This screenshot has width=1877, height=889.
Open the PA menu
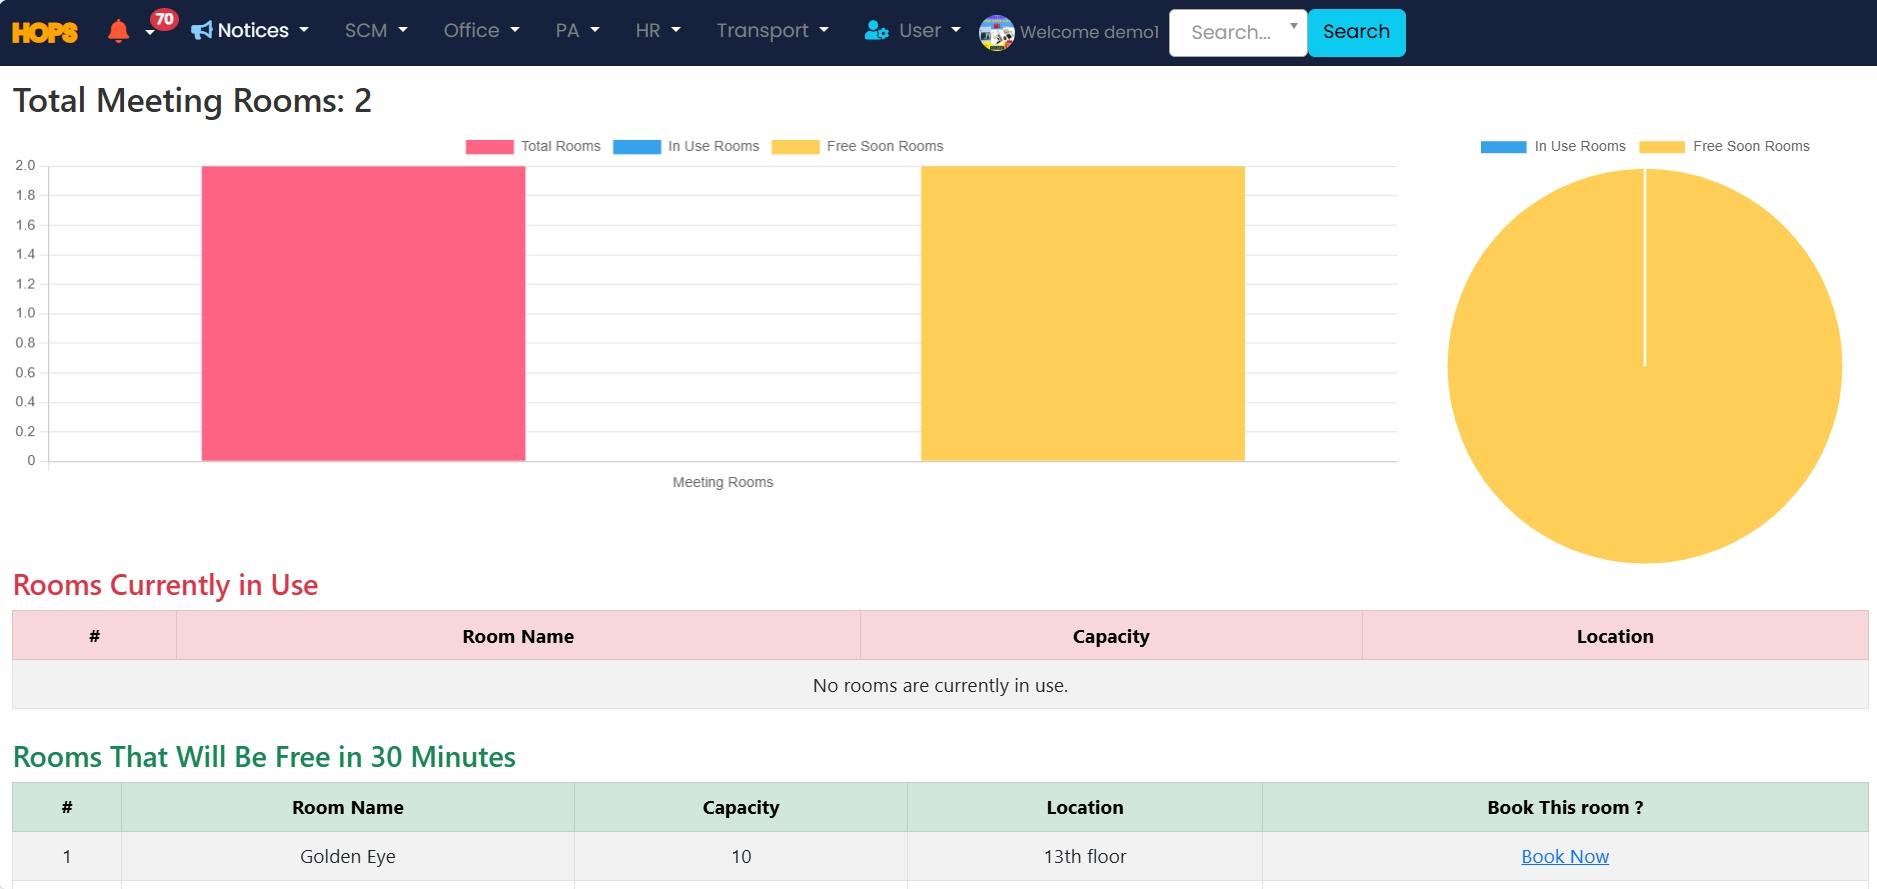577,31
